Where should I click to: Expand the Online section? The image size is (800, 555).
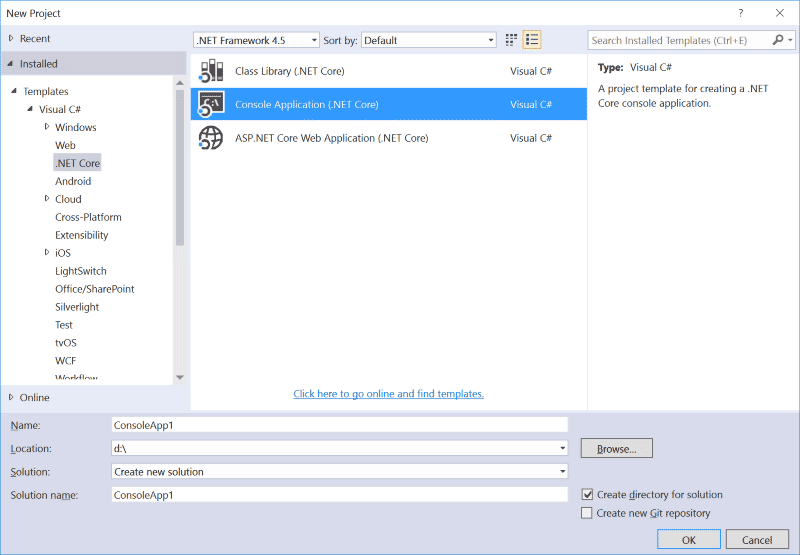pyautogui.click(x=11, y=397)
